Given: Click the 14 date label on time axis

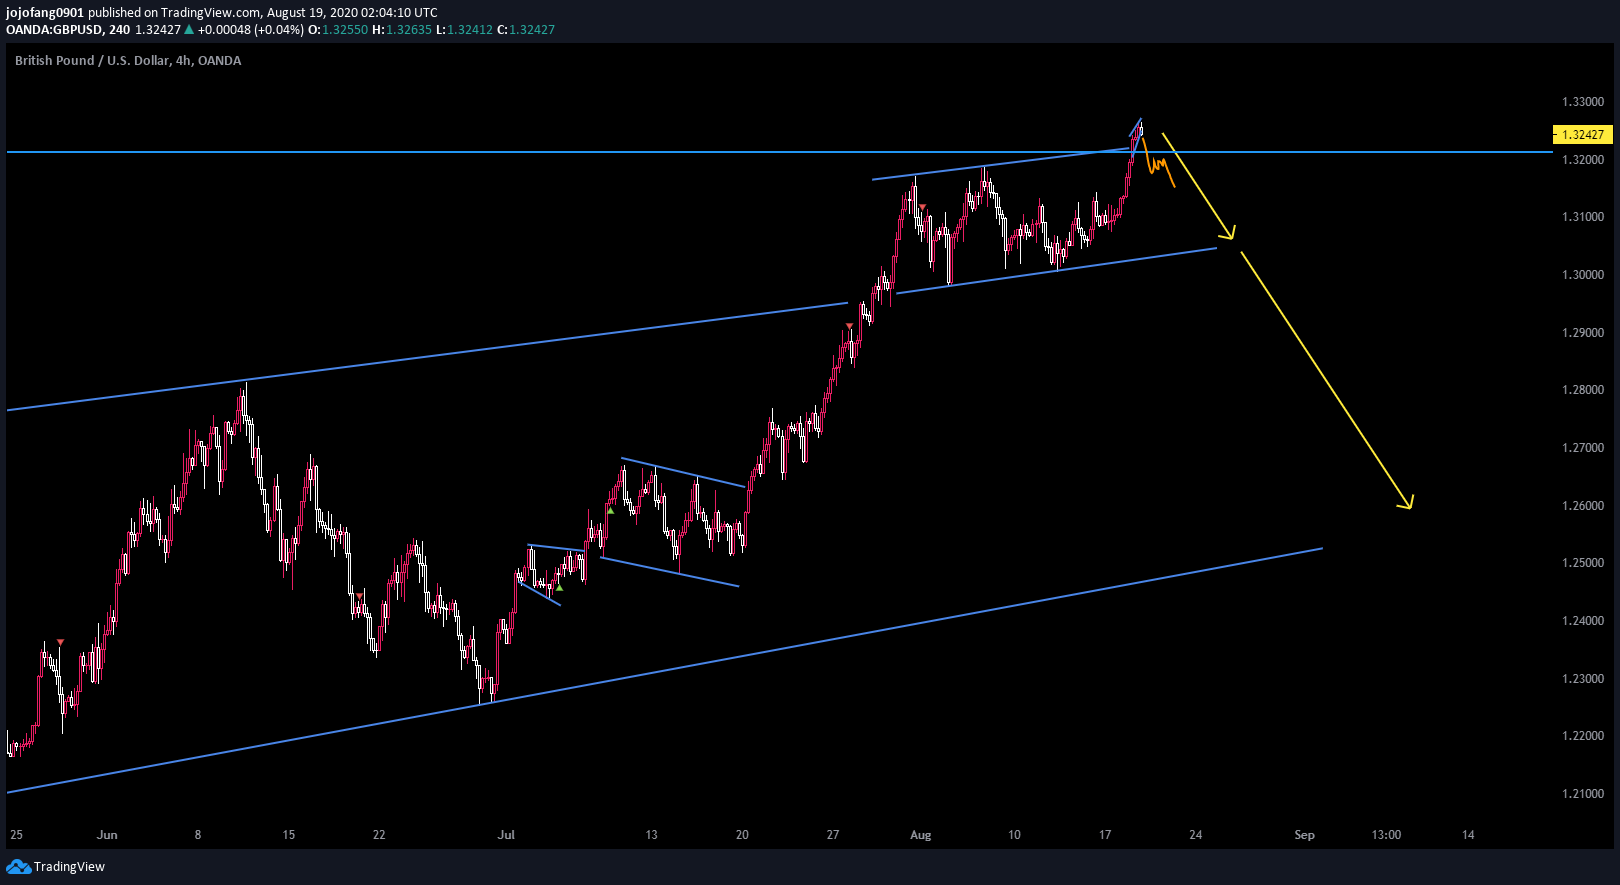Looking at the screenshot, I should pos(1468,835).
